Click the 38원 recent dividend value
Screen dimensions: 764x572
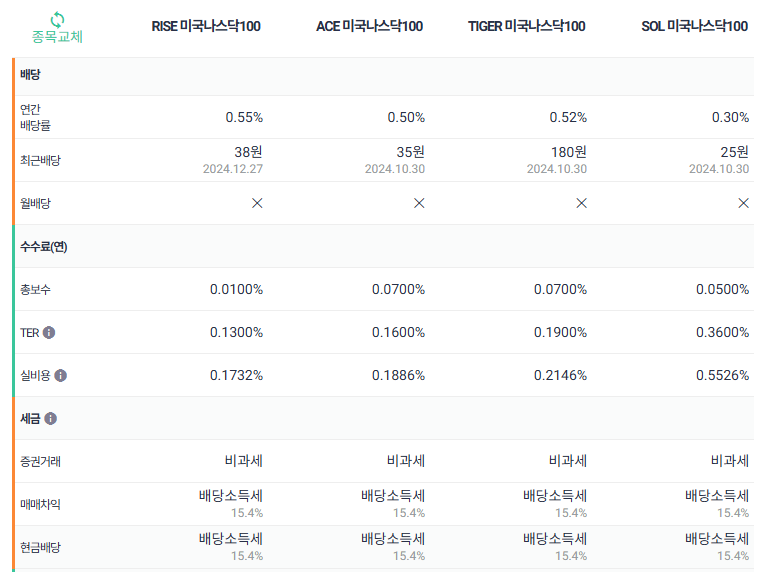coord(248,152)
